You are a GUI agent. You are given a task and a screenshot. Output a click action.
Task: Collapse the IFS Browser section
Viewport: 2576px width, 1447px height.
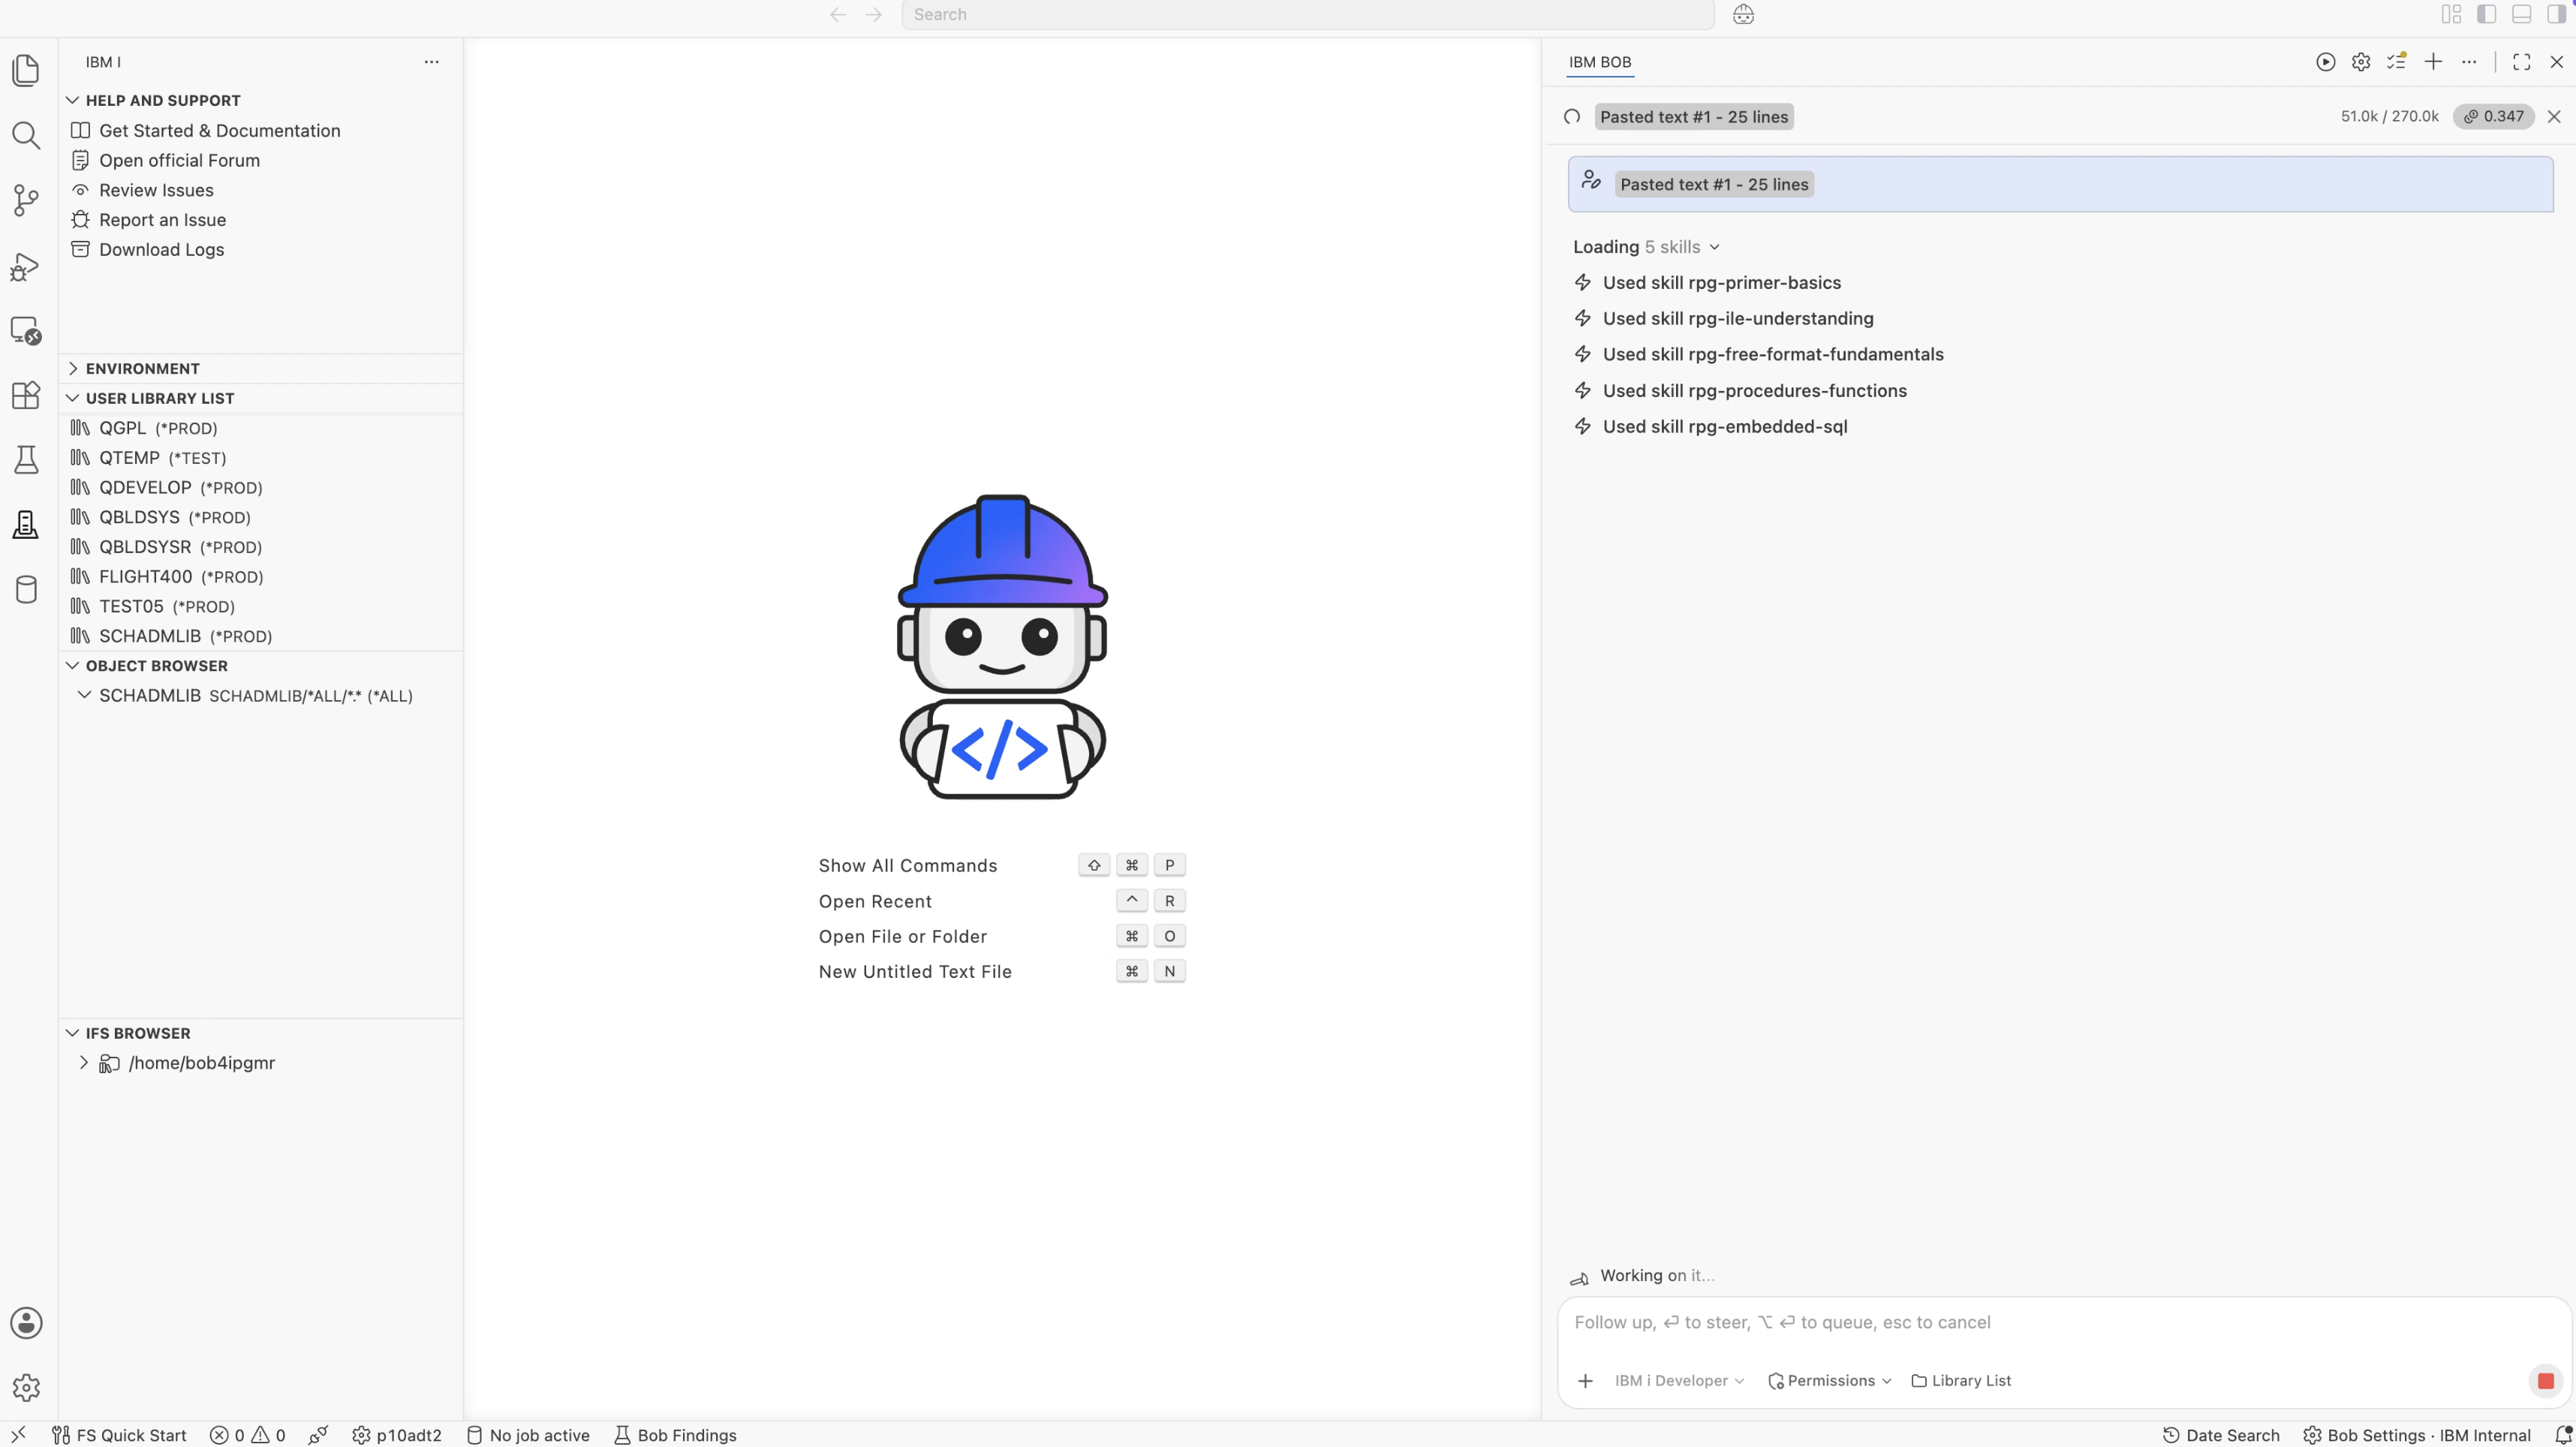(73, 1033)
